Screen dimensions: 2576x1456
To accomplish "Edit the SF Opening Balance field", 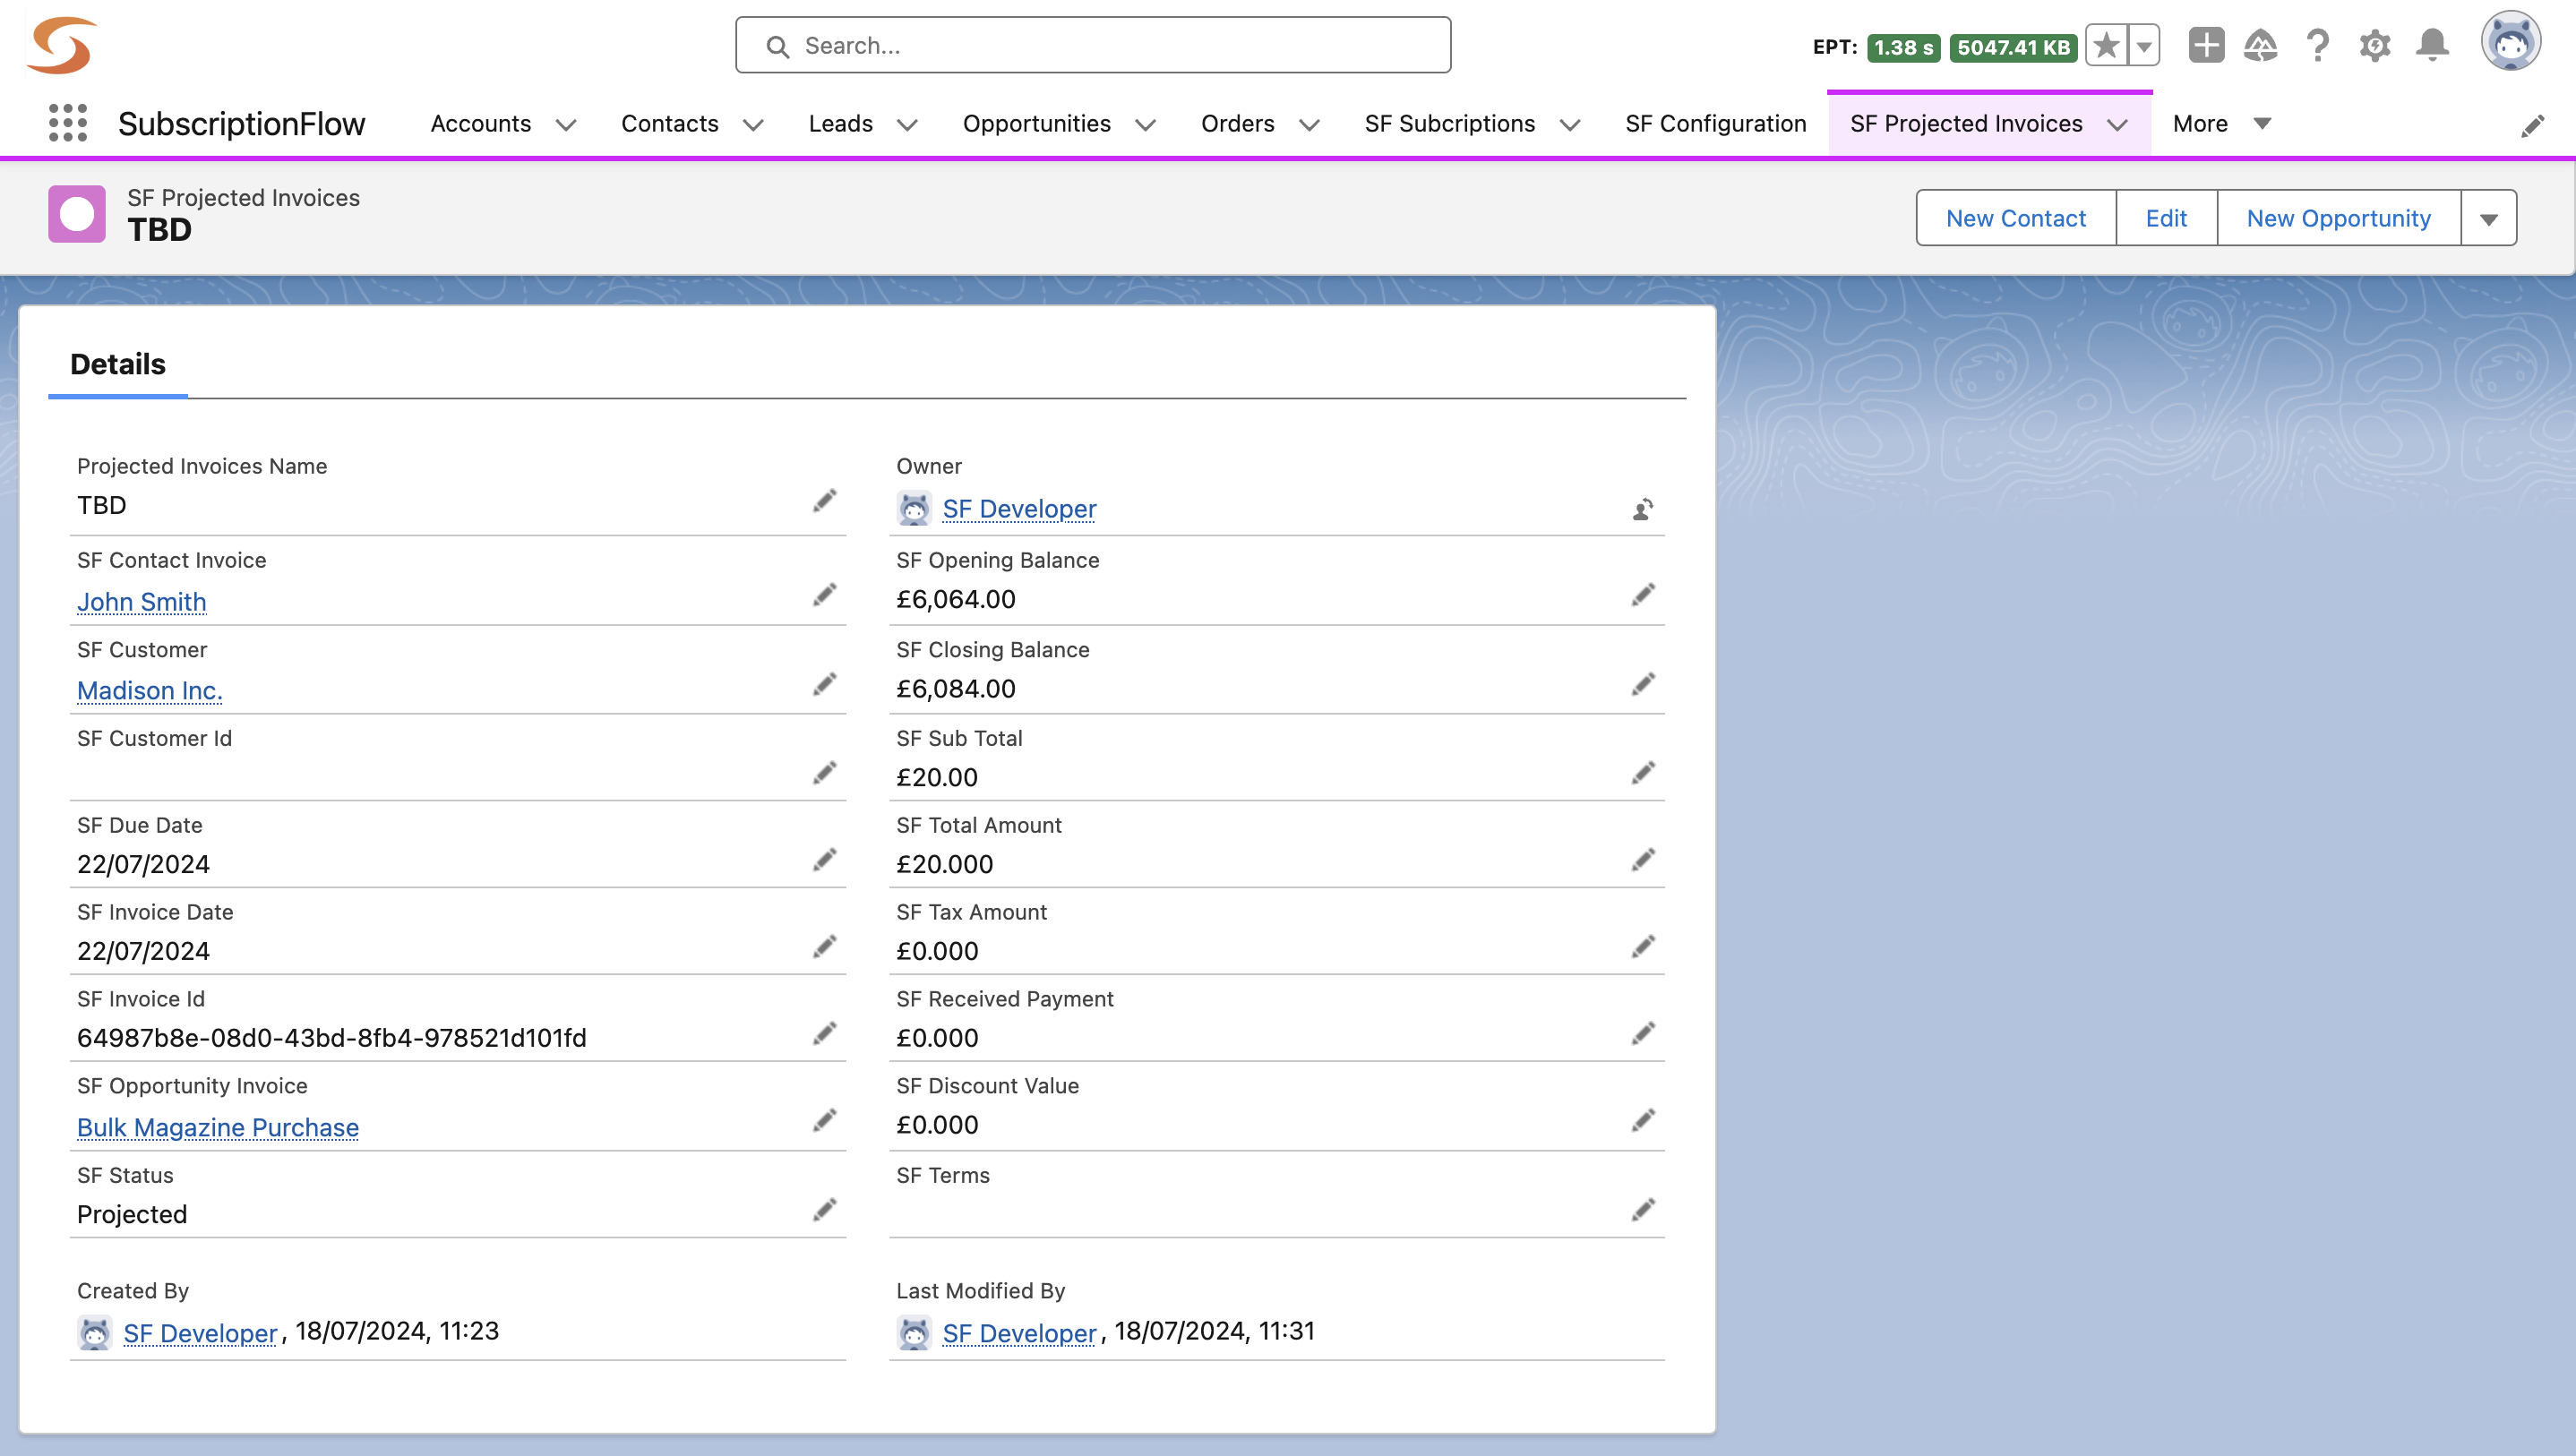I will point(1643,595).
